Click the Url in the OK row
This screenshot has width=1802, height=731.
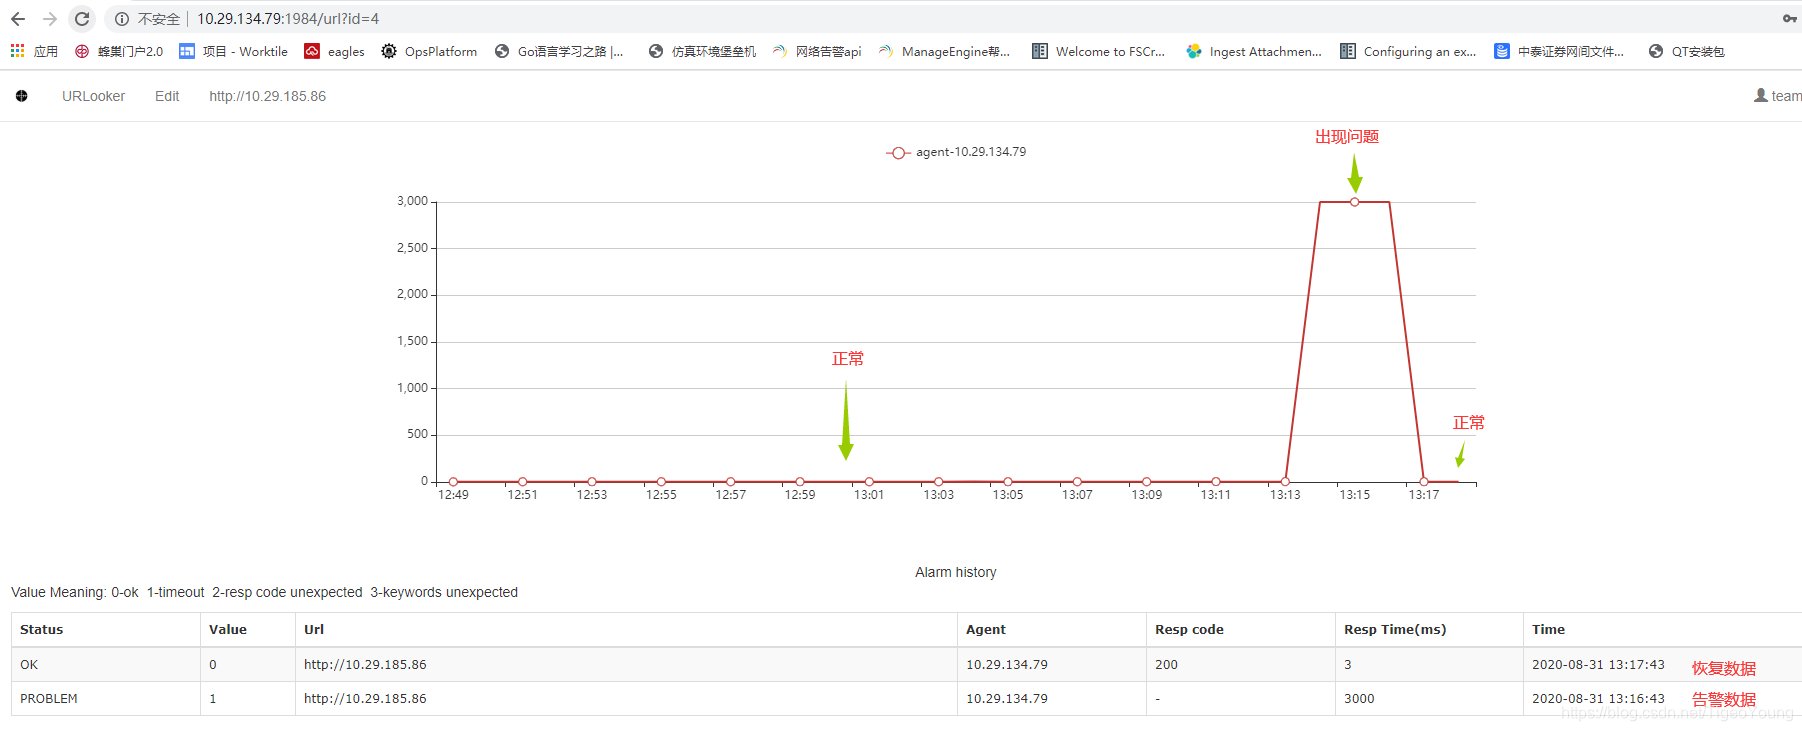(365, 665)
